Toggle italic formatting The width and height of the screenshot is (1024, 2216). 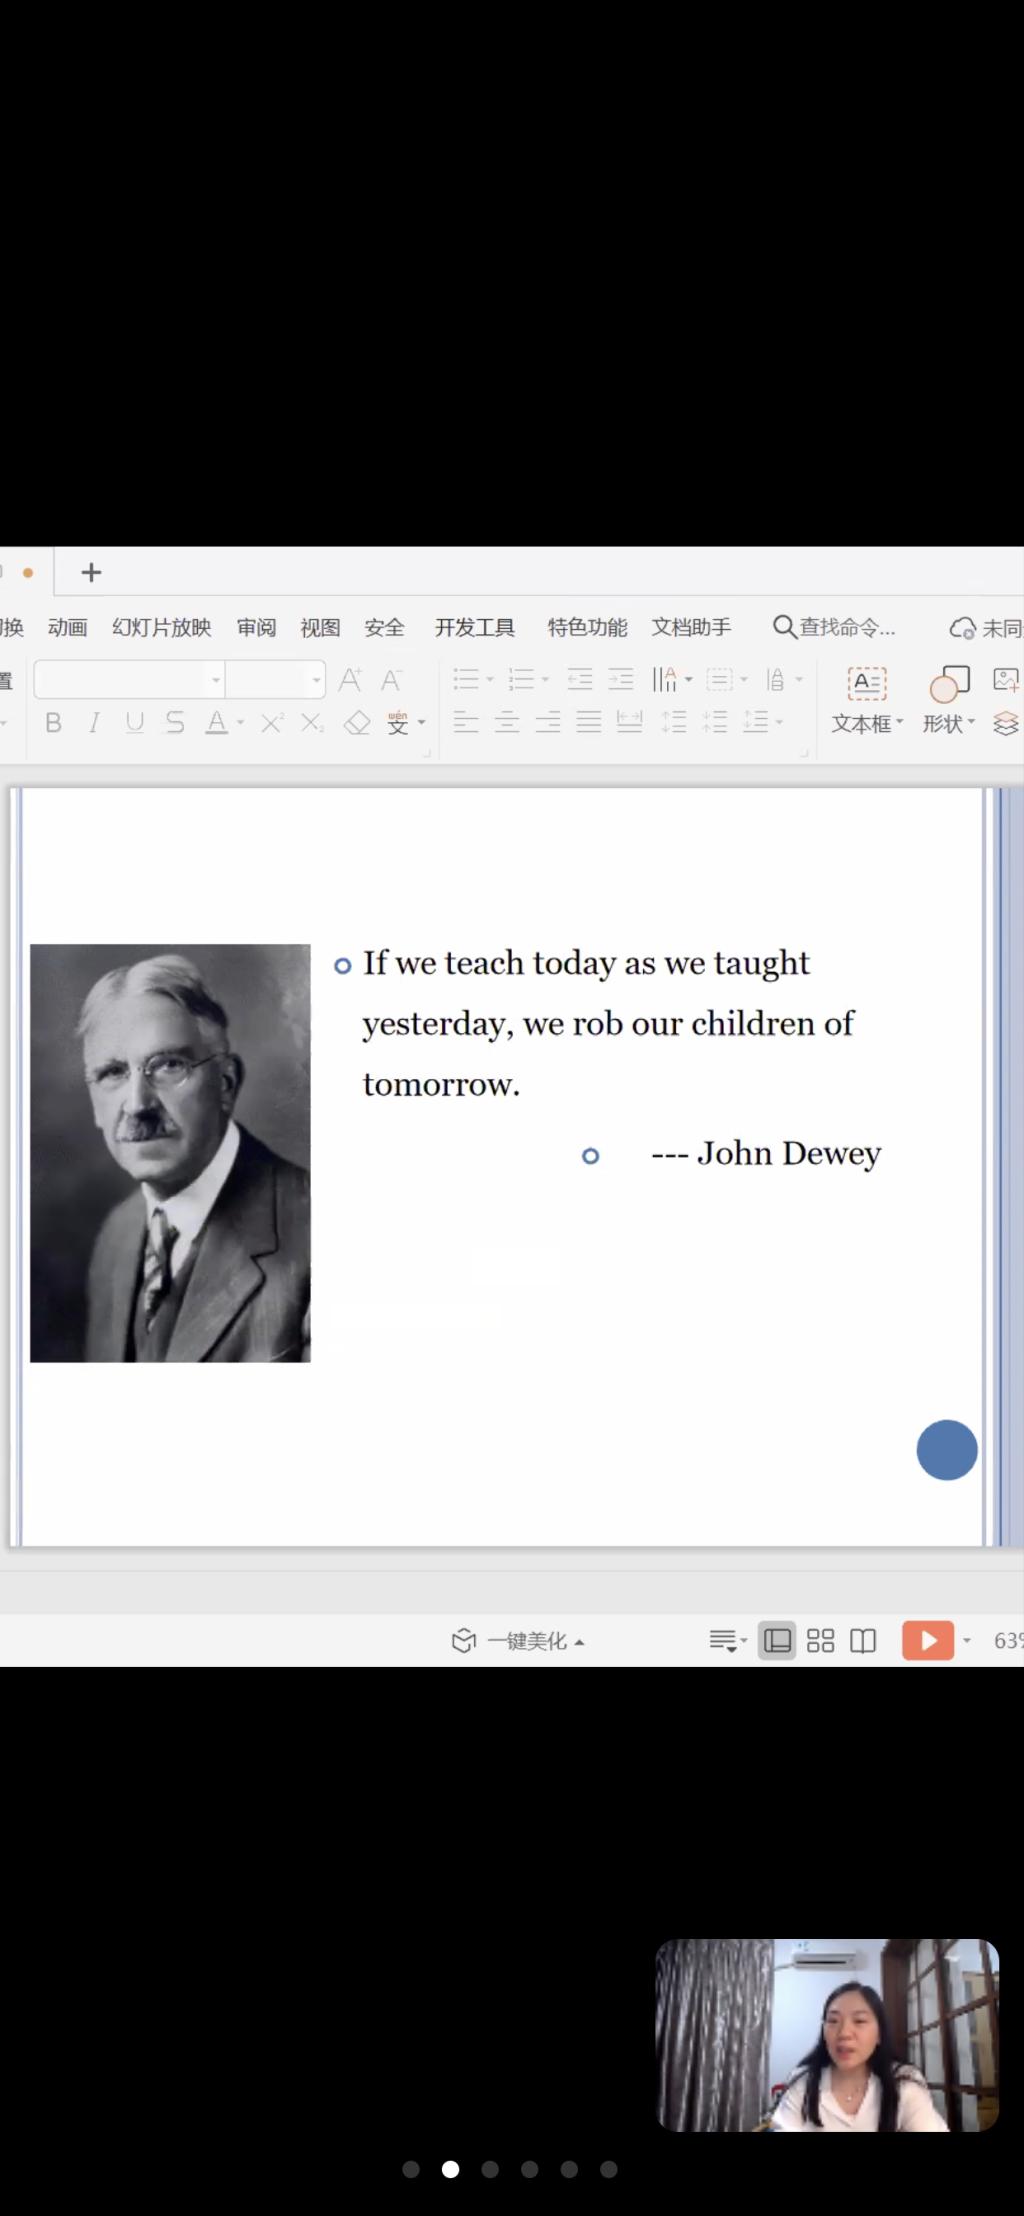[x=94, y=723]
